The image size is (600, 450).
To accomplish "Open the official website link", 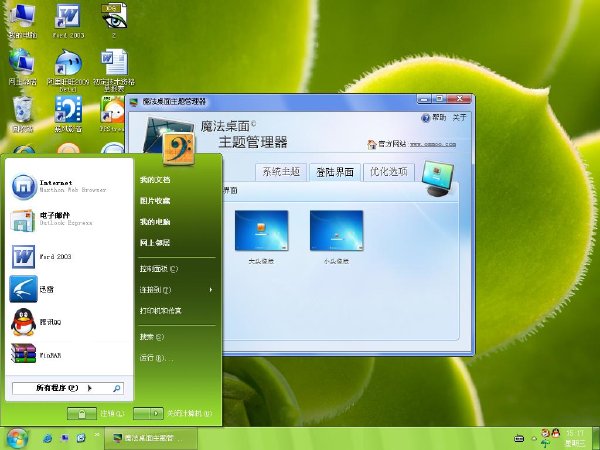I will pyautogui.click(x=432, y=145).
